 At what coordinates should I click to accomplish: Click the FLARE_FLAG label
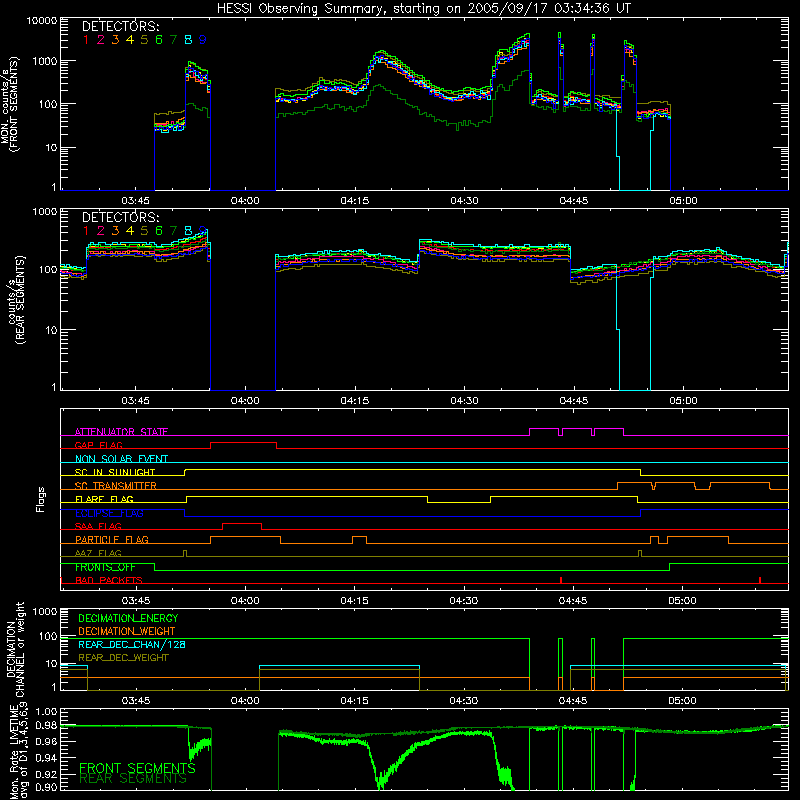[104, 499]
